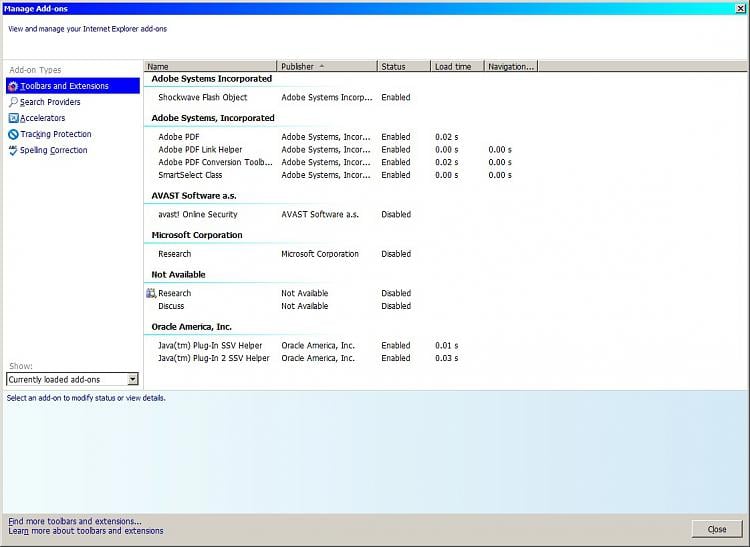Select Toolbars and Extensions add-on type
Viewport: 750px width, 547px height.
coord(73,86)
